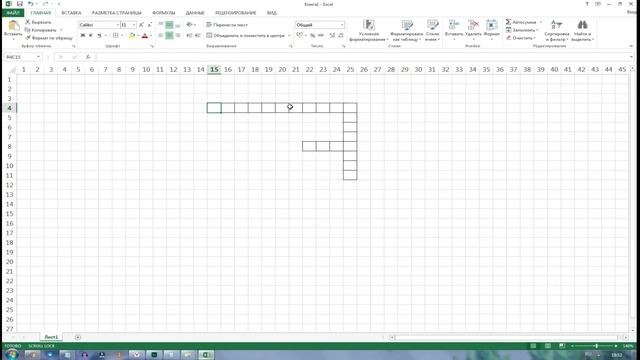The image size is (640, 360).
Task: Click the insert function fx button
Action: pos(88,57)
